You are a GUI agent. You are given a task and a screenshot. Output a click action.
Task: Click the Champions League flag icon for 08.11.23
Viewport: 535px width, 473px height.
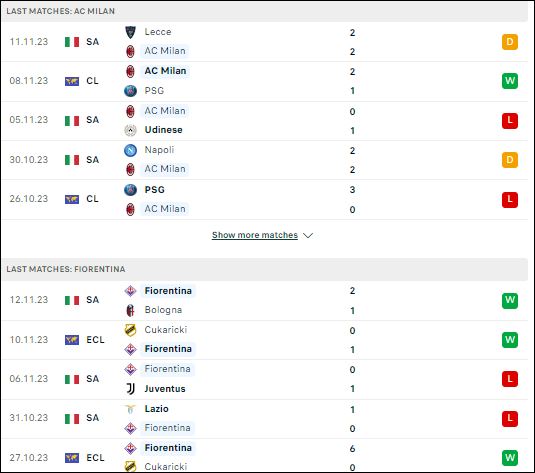tap(72, 81)
